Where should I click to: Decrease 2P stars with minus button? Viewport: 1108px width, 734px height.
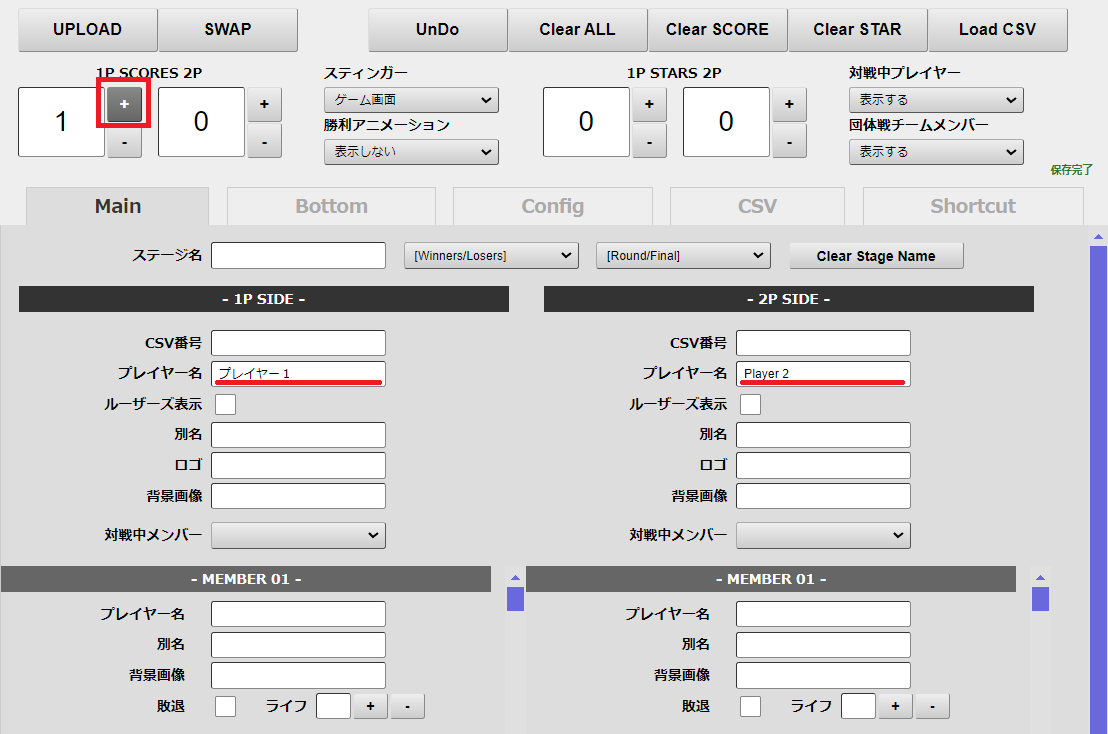click(789, 142)
